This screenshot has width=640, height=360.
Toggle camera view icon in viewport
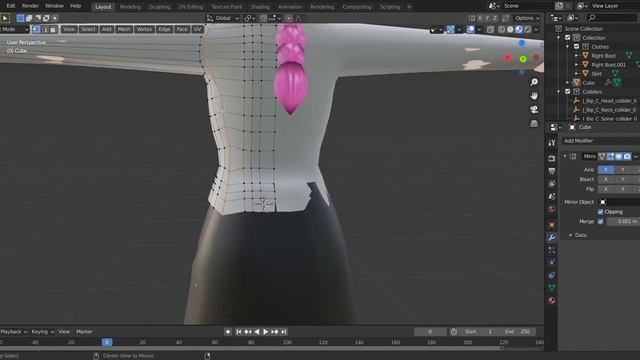534,109
